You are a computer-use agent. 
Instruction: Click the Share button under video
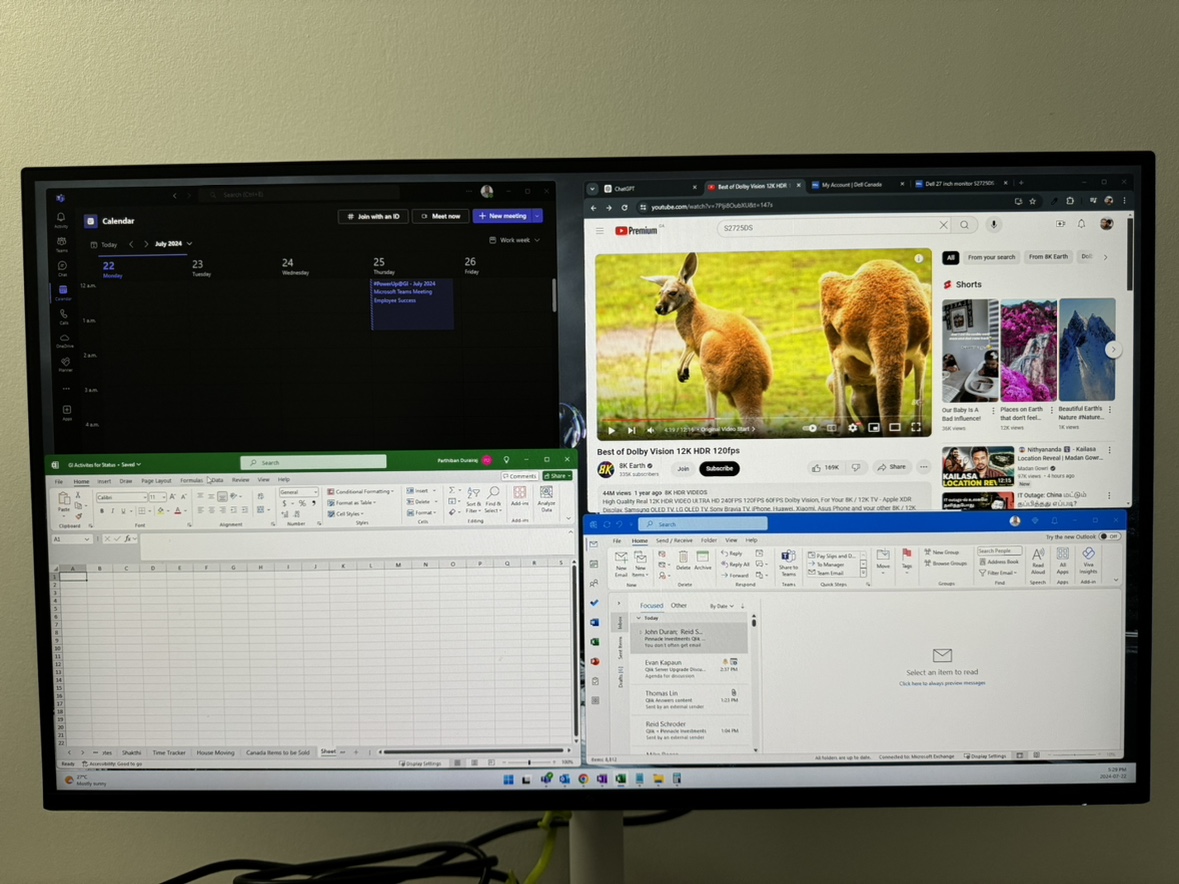click(892, 467)
